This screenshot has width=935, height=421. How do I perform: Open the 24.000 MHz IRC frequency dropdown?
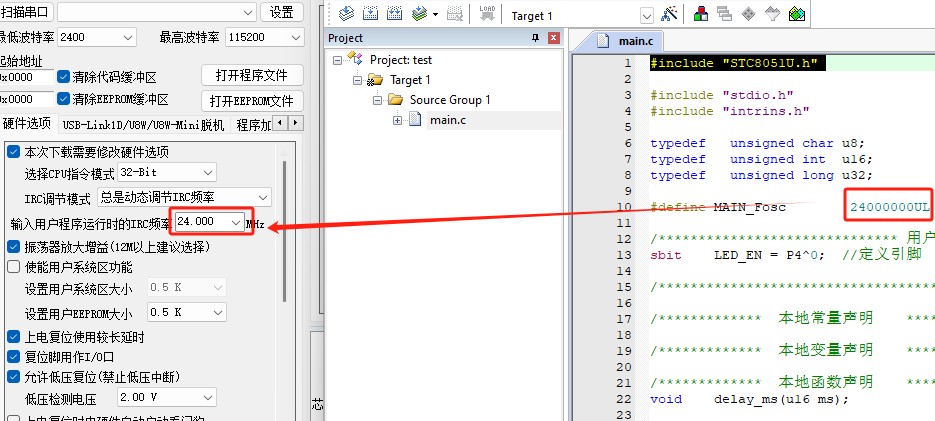210,221
